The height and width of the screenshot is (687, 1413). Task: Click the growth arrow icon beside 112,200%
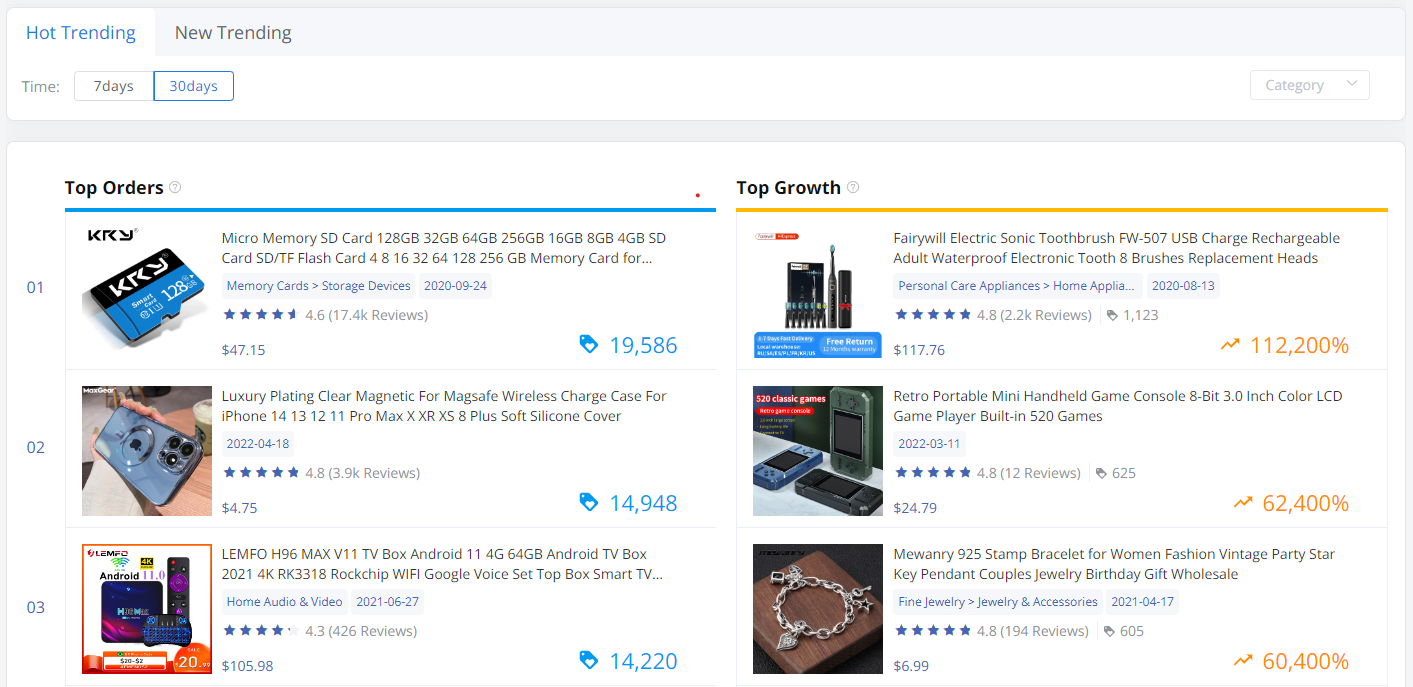[1230, 345]
